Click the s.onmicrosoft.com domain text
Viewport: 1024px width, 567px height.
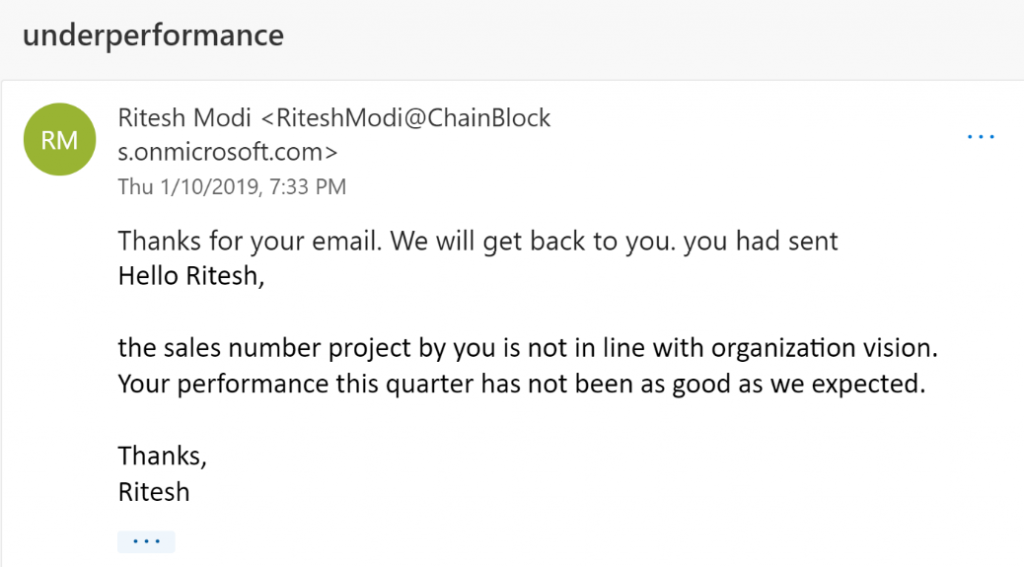click(228, 152)
